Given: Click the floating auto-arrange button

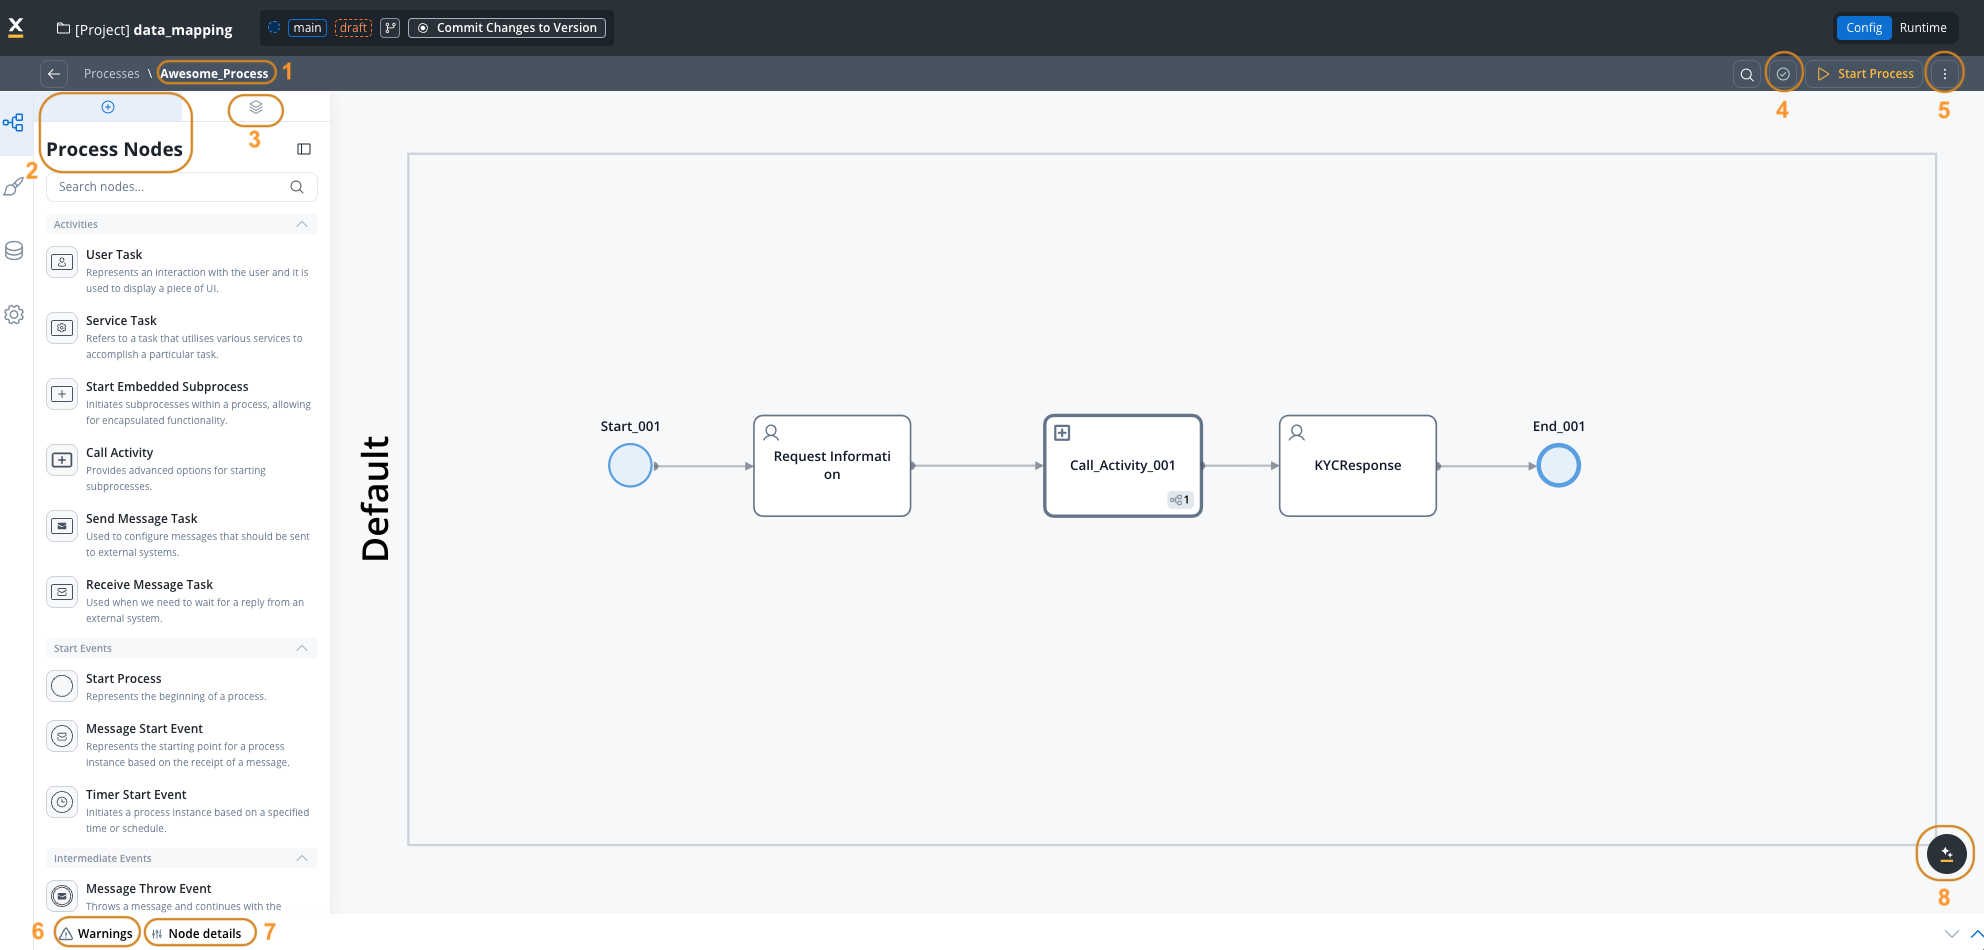Looking at the screenshot, I should point(1945,854).
